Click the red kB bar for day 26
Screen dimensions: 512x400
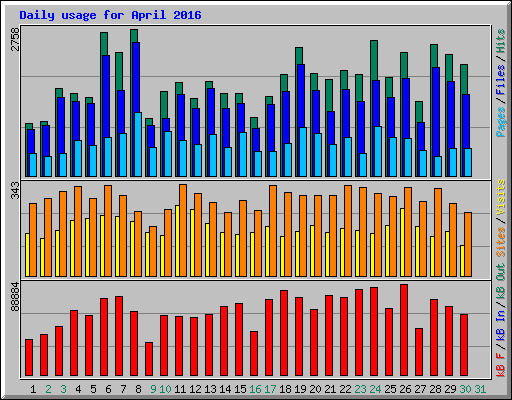(x=404, y=330)
